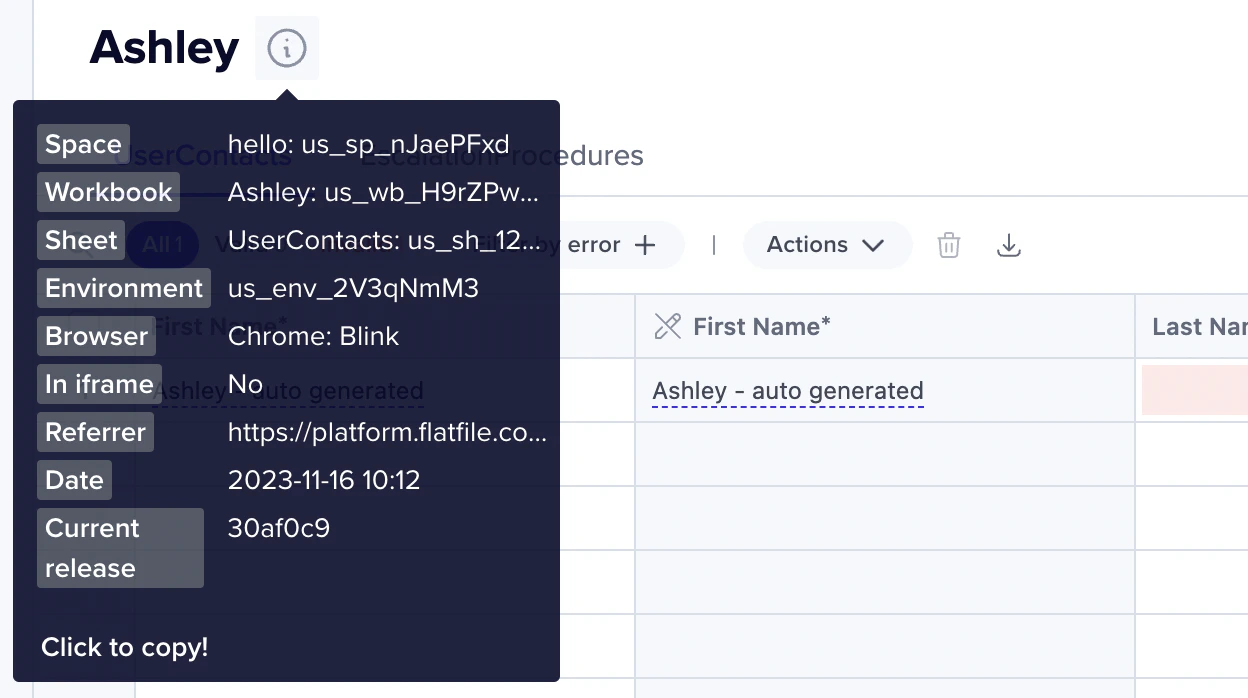
Task: Click the Current release label
Action: pyautogui.click(x=120, y=548)
